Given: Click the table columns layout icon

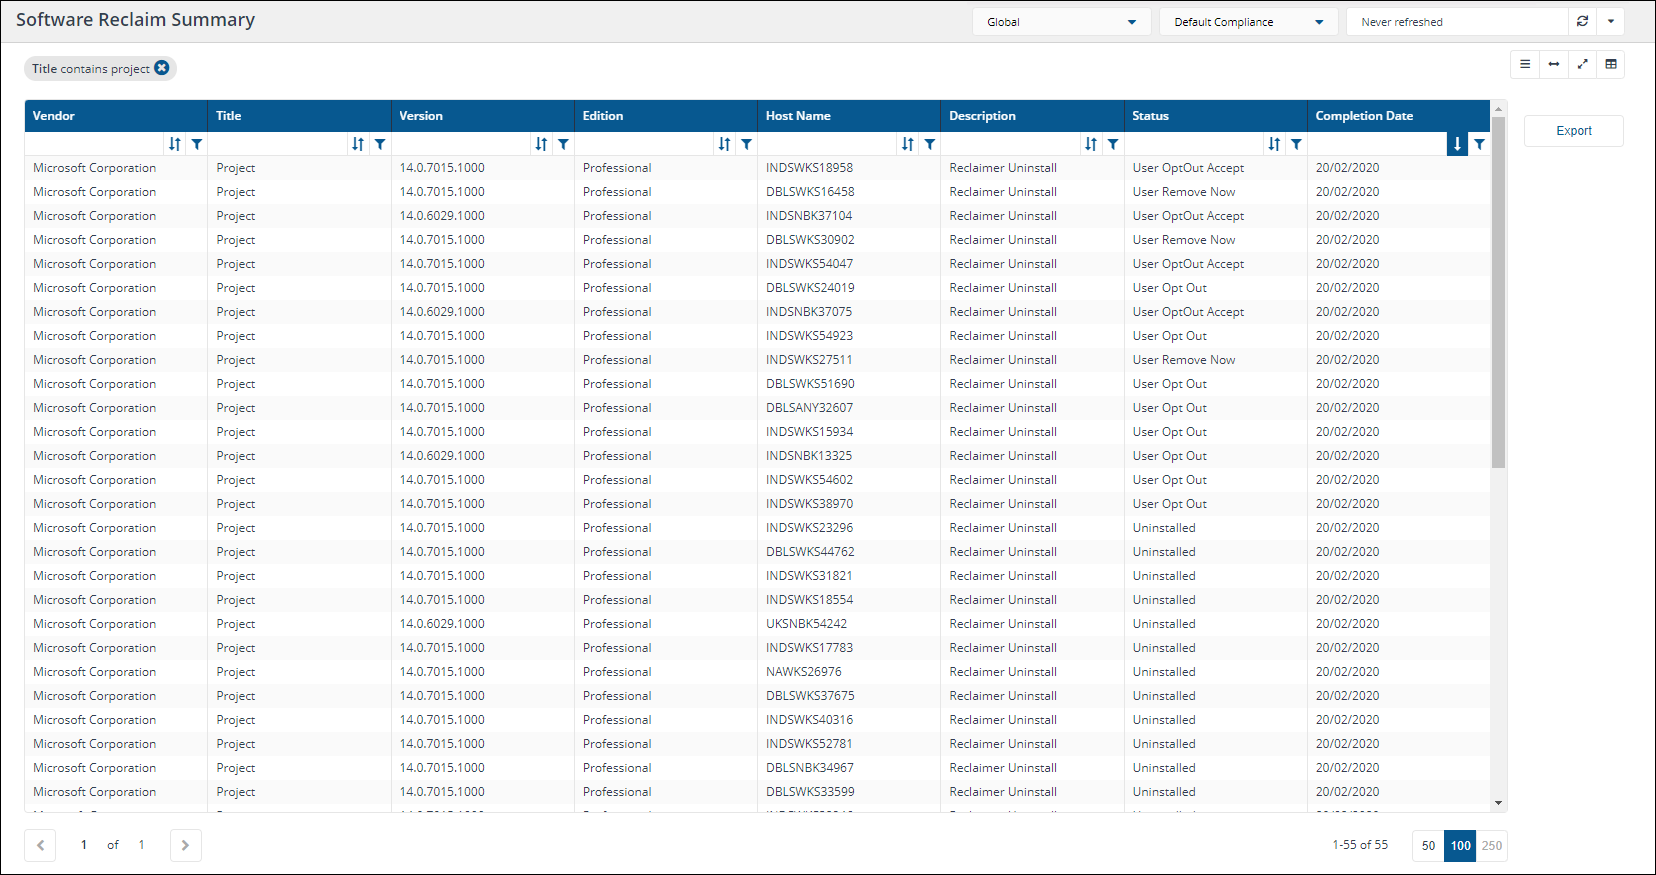Looking at the screenshot, I should click(x=1611, y=64).
